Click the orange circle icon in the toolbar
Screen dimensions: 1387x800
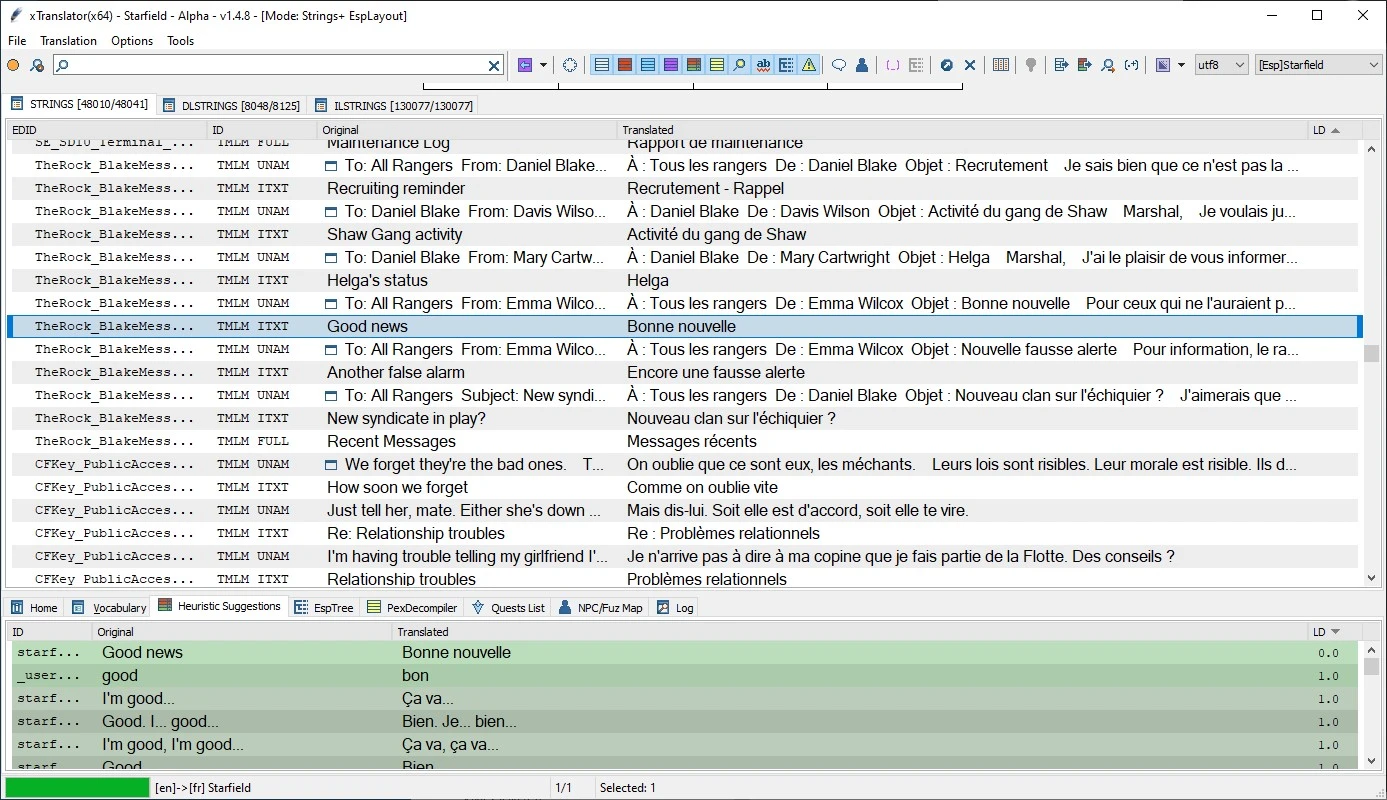tap(13, 65)
